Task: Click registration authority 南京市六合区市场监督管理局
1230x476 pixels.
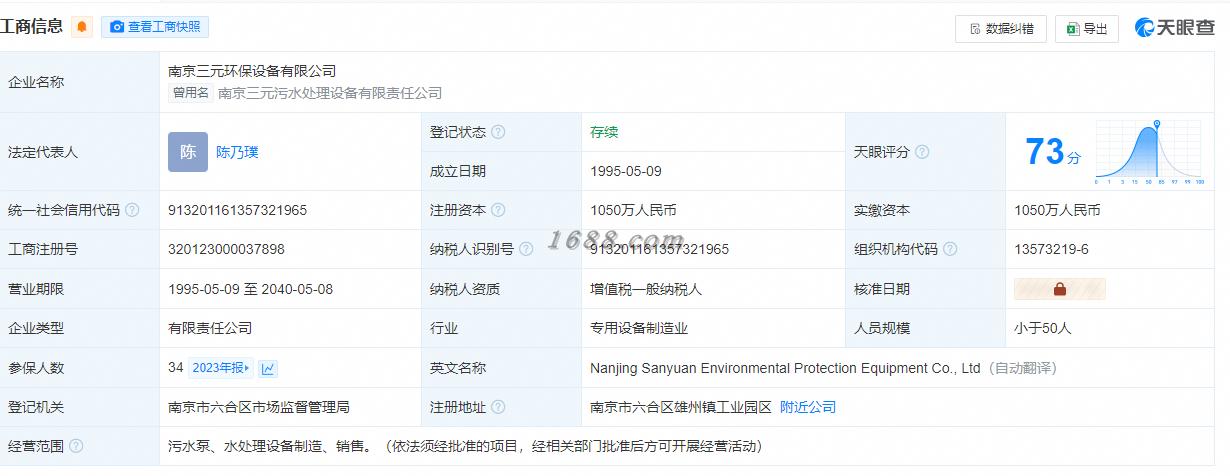Action: [259, 407]
